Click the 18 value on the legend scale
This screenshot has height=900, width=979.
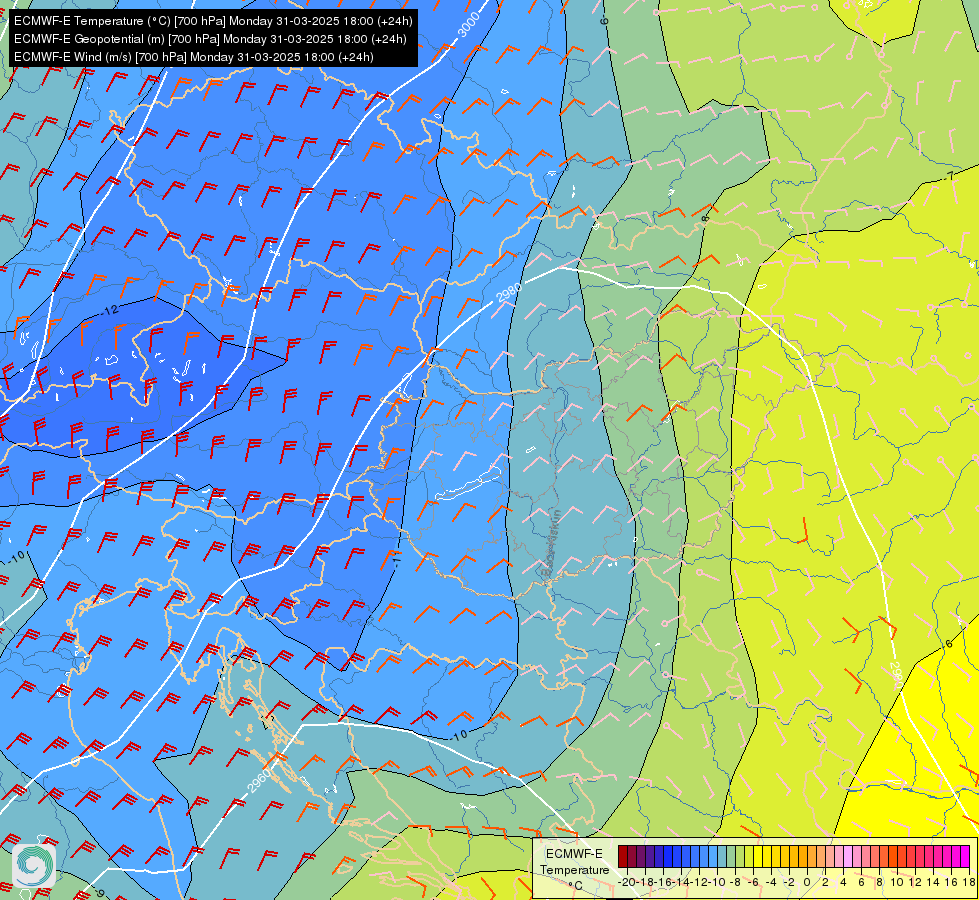pyautogui.click(x=969, y=883)
